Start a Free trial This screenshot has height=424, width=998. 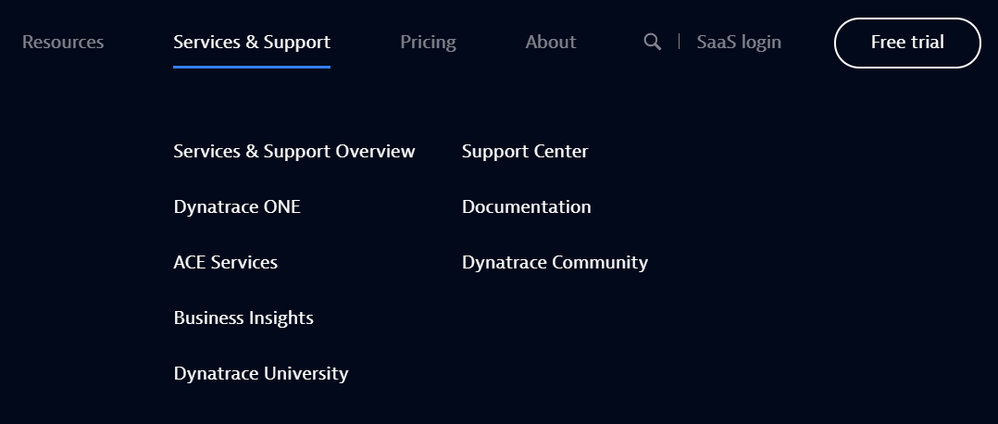[x=907, y=43]
